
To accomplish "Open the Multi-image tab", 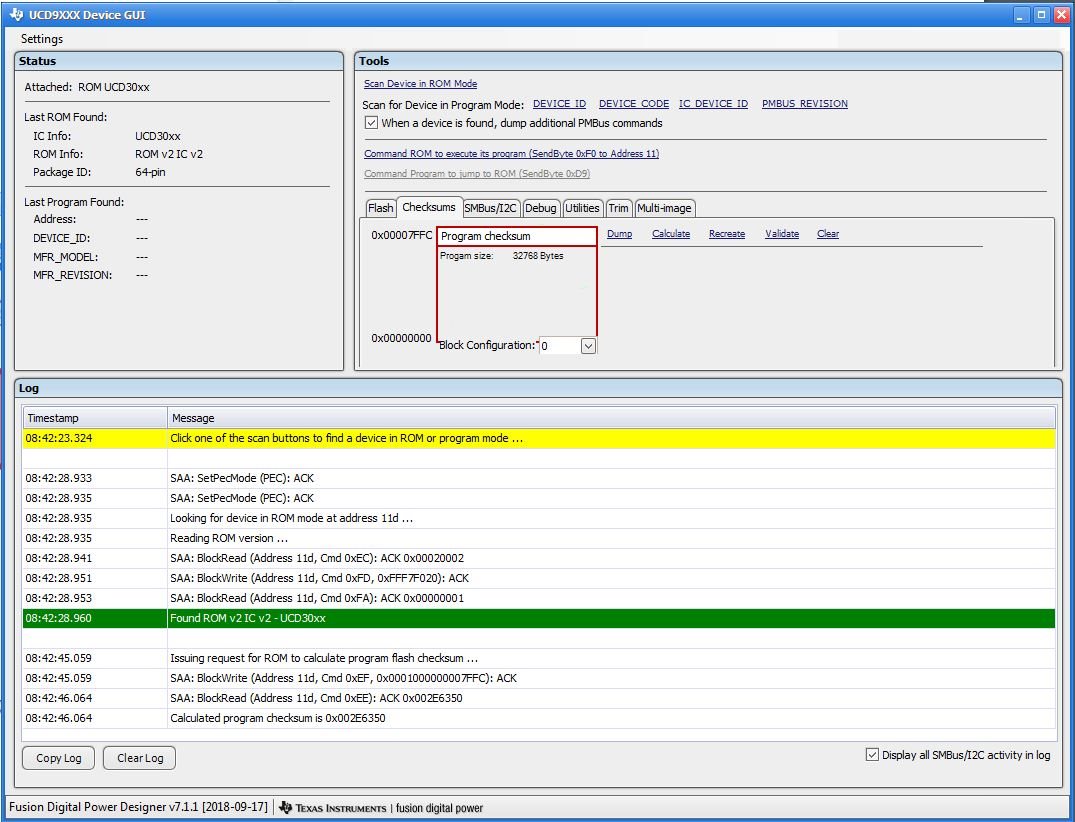I will pyautogui.click(x=664, y=208).
